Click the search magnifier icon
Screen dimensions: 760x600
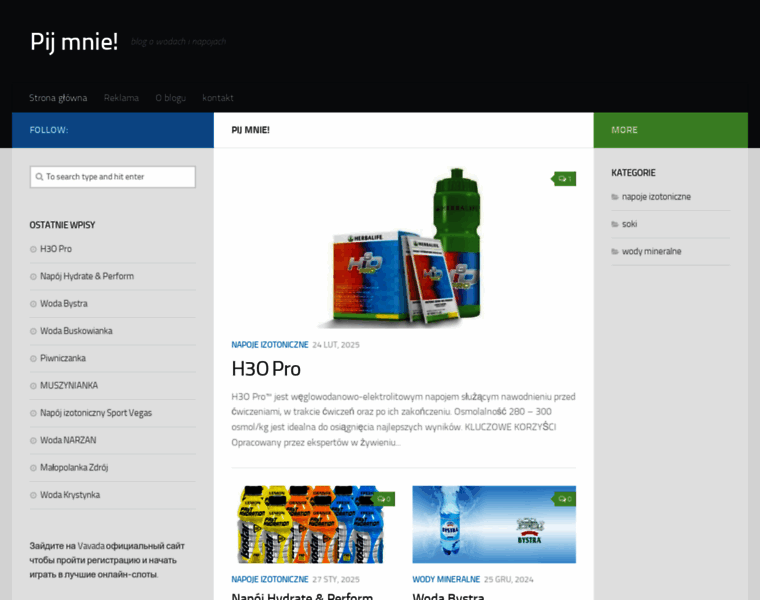pos(39,177)
